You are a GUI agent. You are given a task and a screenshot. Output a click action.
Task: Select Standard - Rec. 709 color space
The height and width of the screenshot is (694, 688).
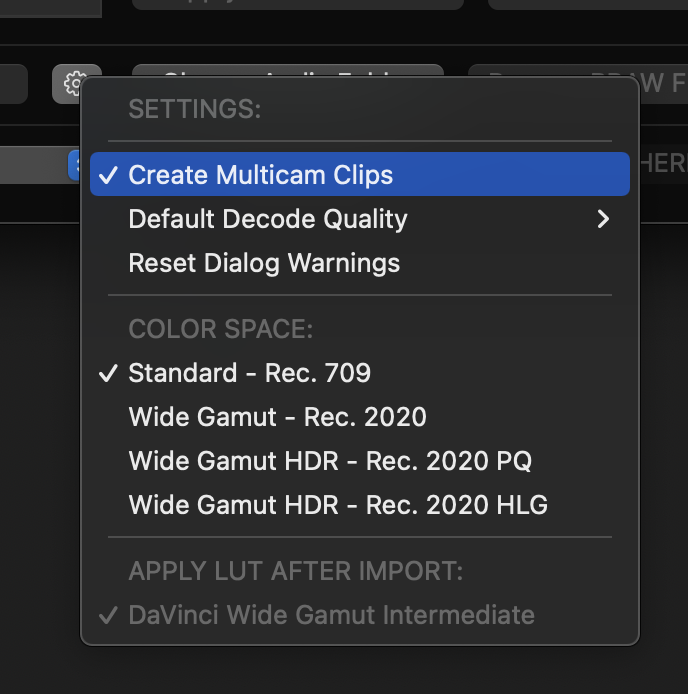click(x=249, y=373)
